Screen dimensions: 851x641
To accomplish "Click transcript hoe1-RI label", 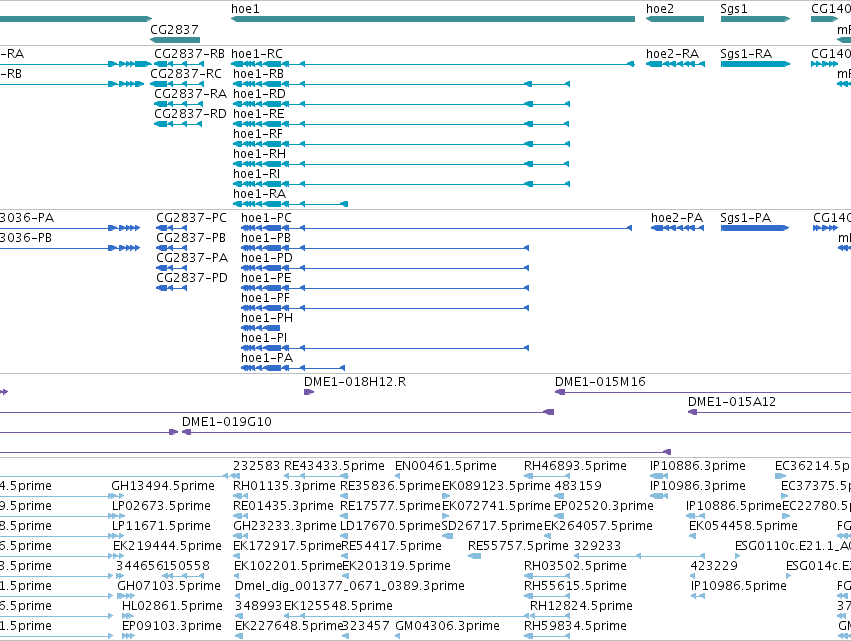I will tap(256, 174).
